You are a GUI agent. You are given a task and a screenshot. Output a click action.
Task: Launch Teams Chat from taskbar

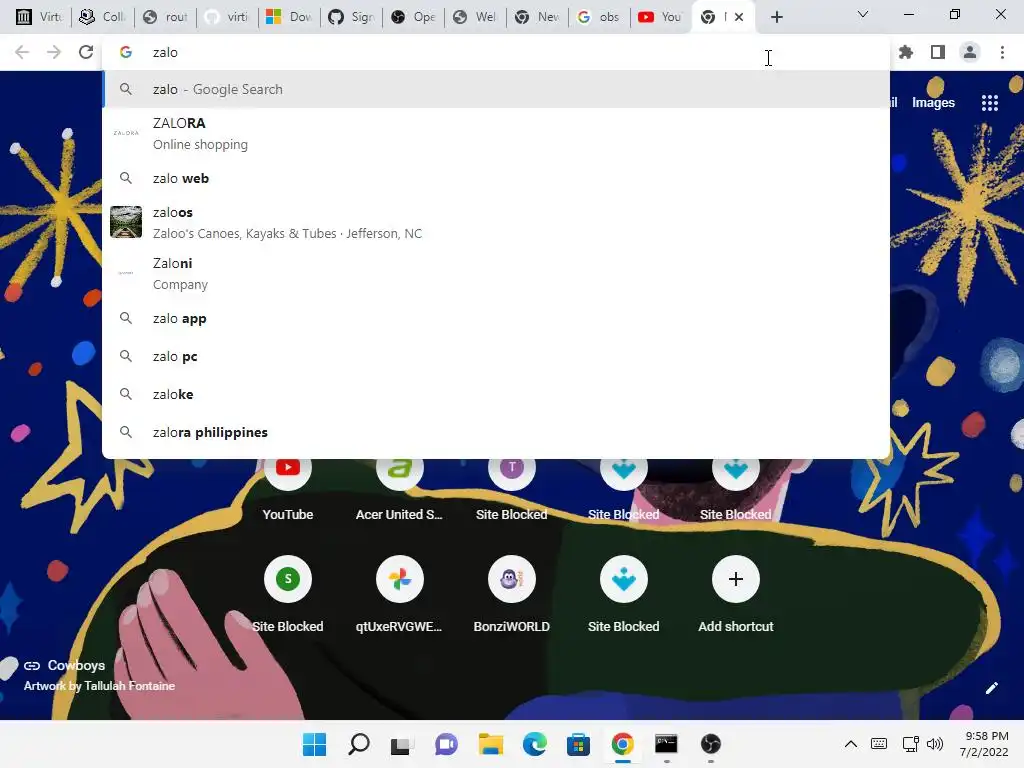coord(446,744)
